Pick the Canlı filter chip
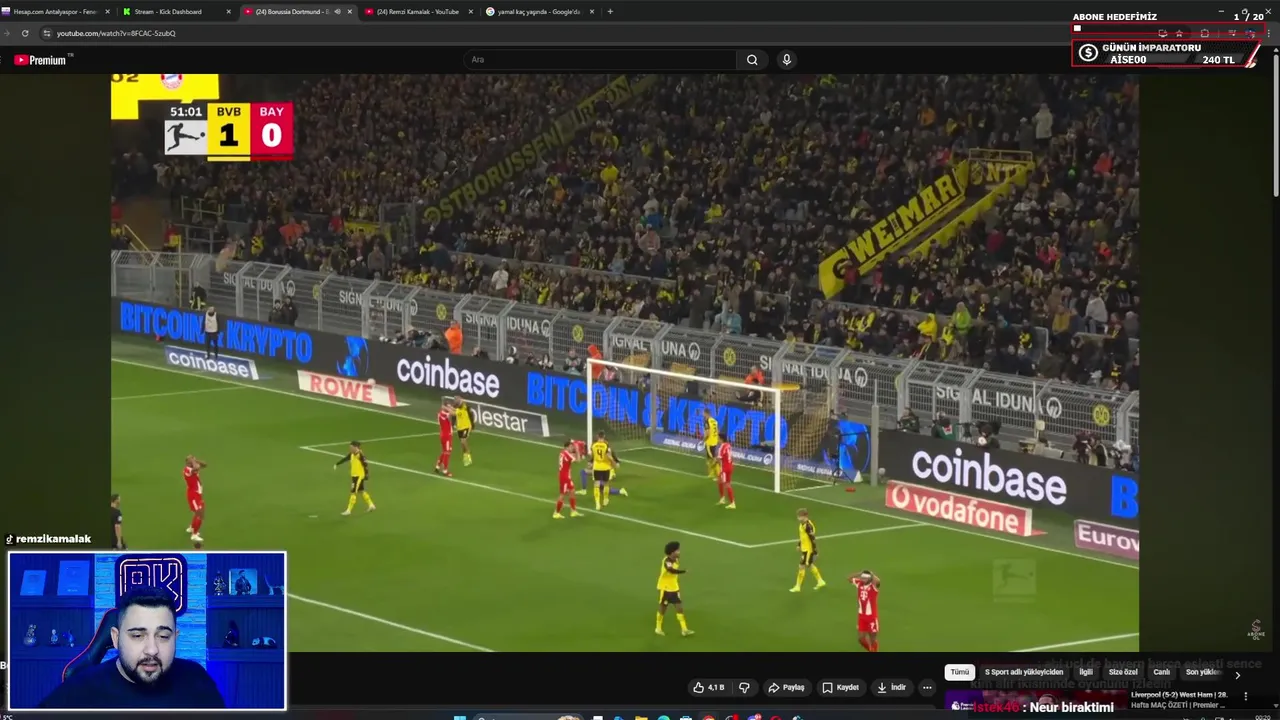Image resolution: width=1280 pixels, height=720 pixels. tap(1162, 673)
